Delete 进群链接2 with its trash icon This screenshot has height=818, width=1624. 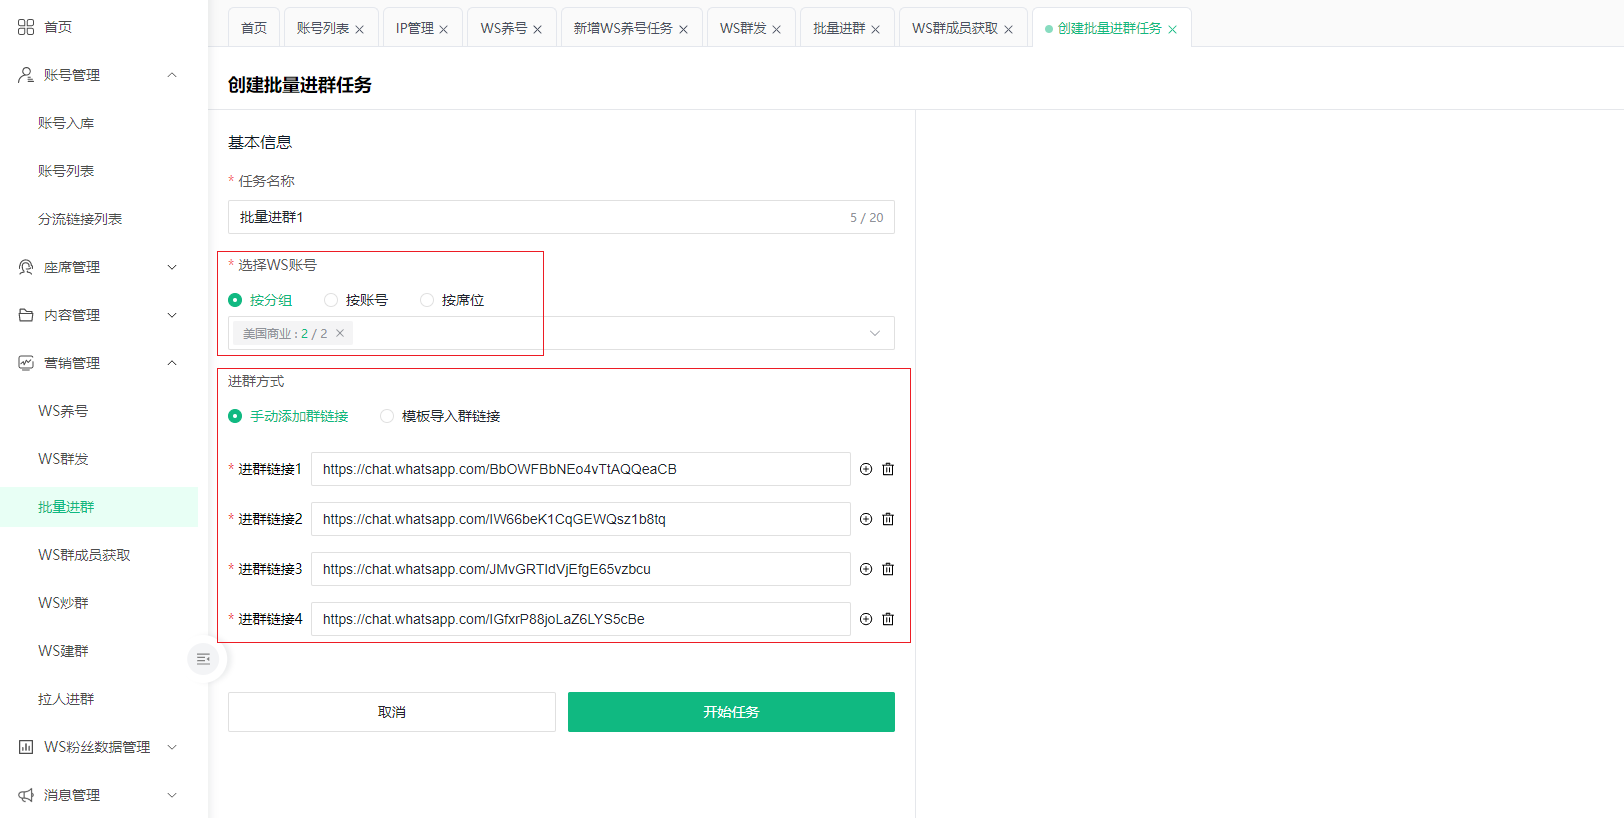pos(888,519)
